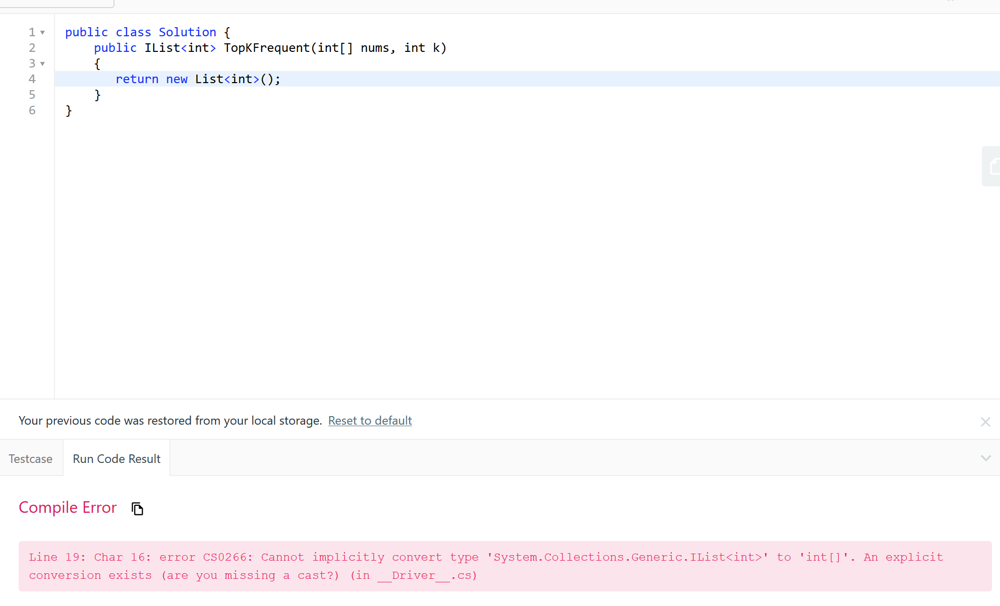
Task: Collapse the console panel chevron
Action: (985, 459)
